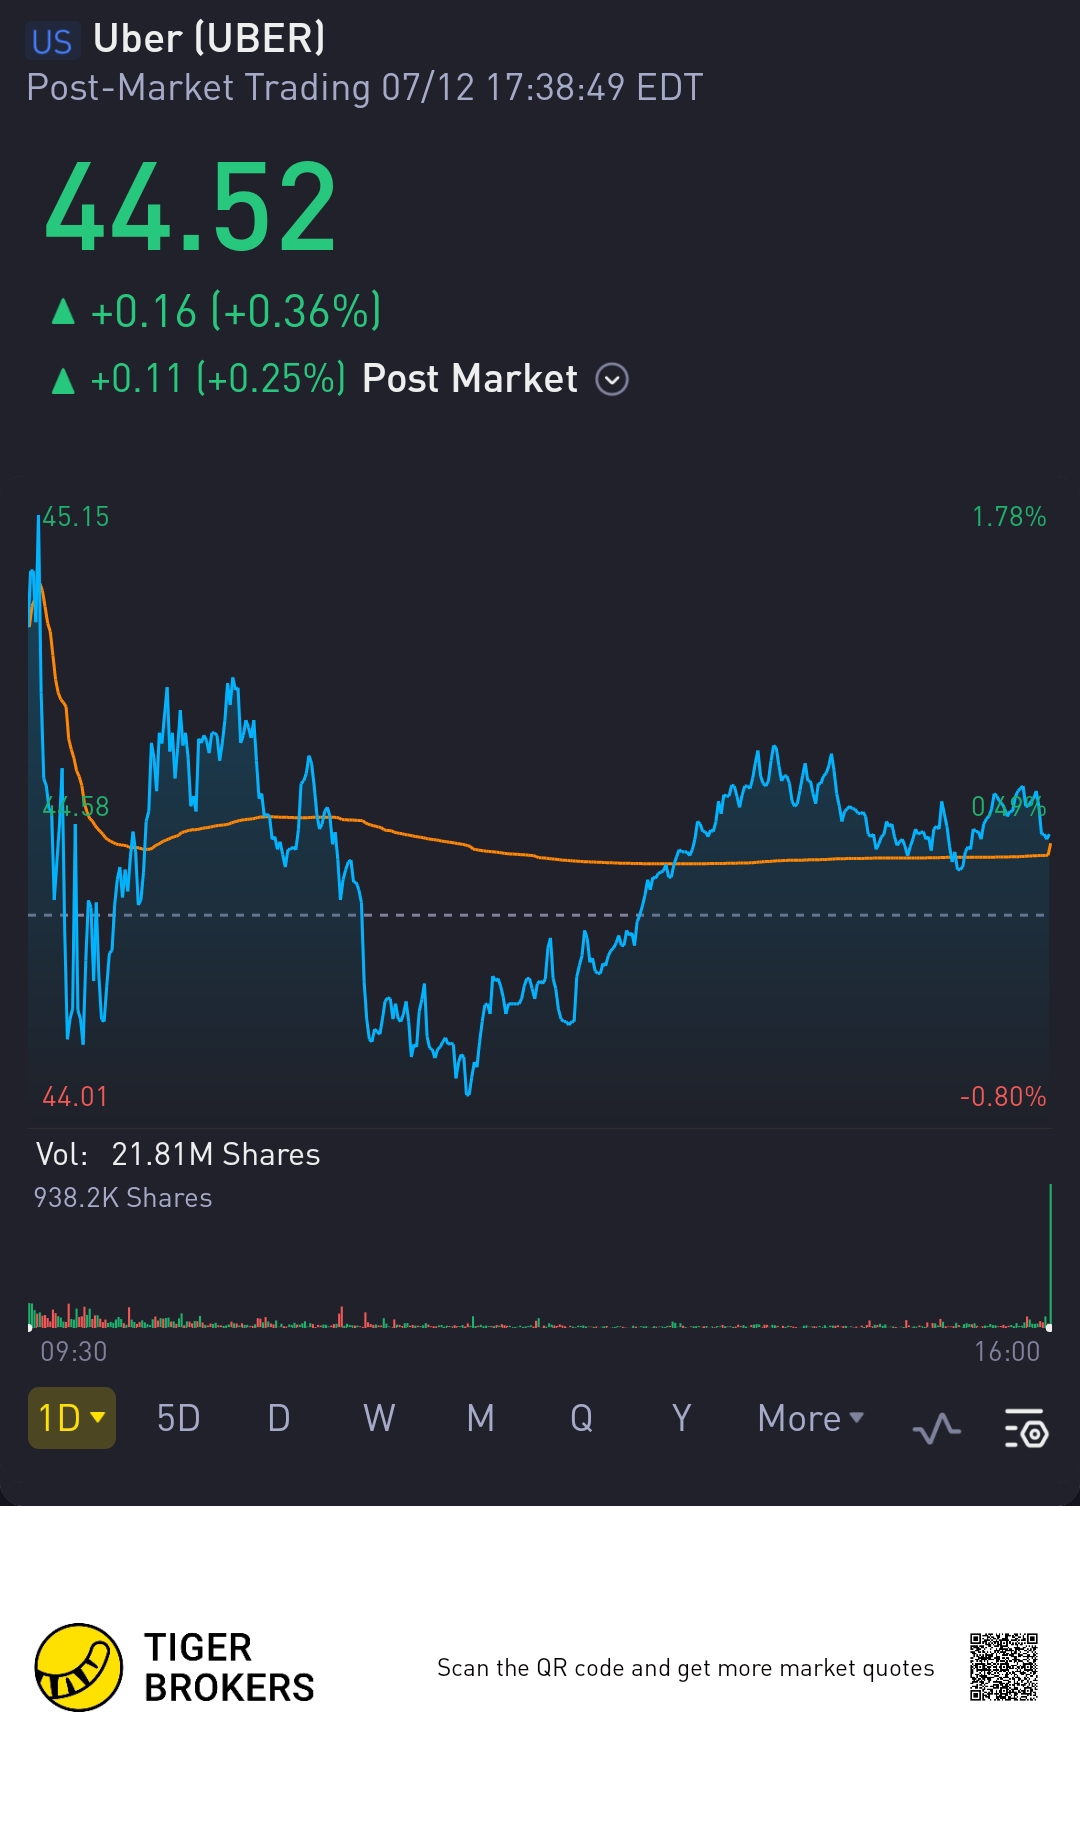Tap the tall closing volume bar
The width and height of the screenshot is (1080, 1829).
point(1050,1255)
